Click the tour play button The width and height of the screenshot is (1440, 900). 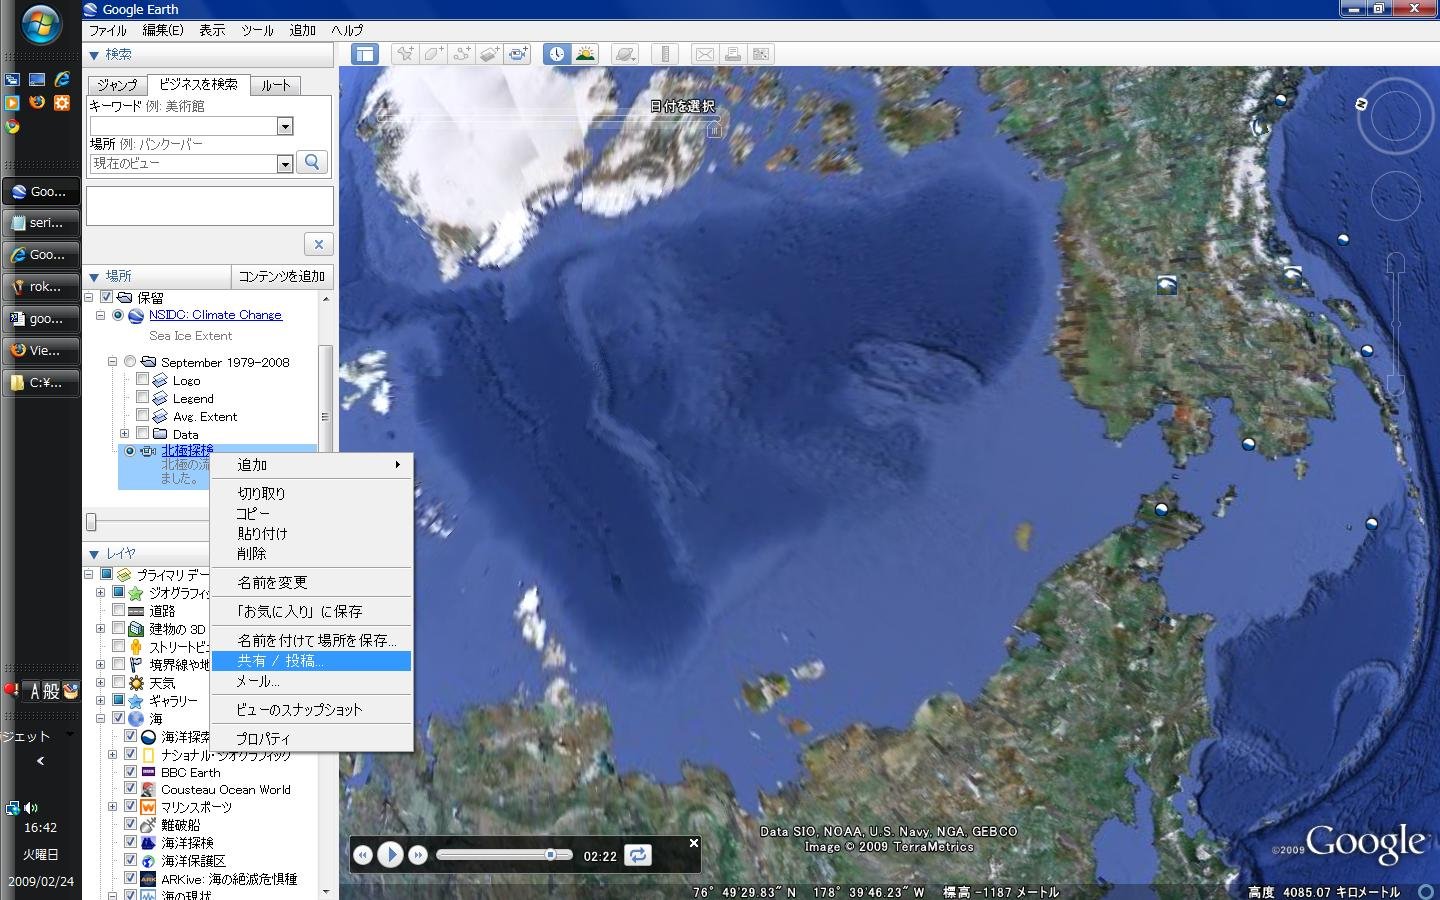point(391,855)
